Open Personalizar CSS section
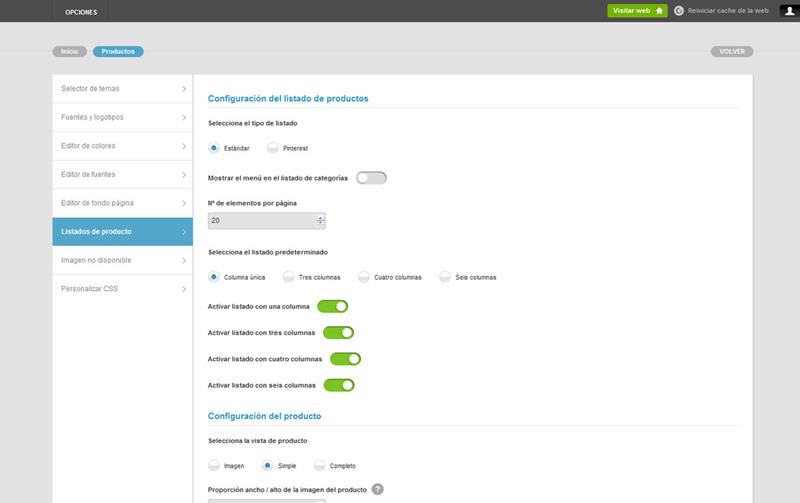 pos(122,289)
